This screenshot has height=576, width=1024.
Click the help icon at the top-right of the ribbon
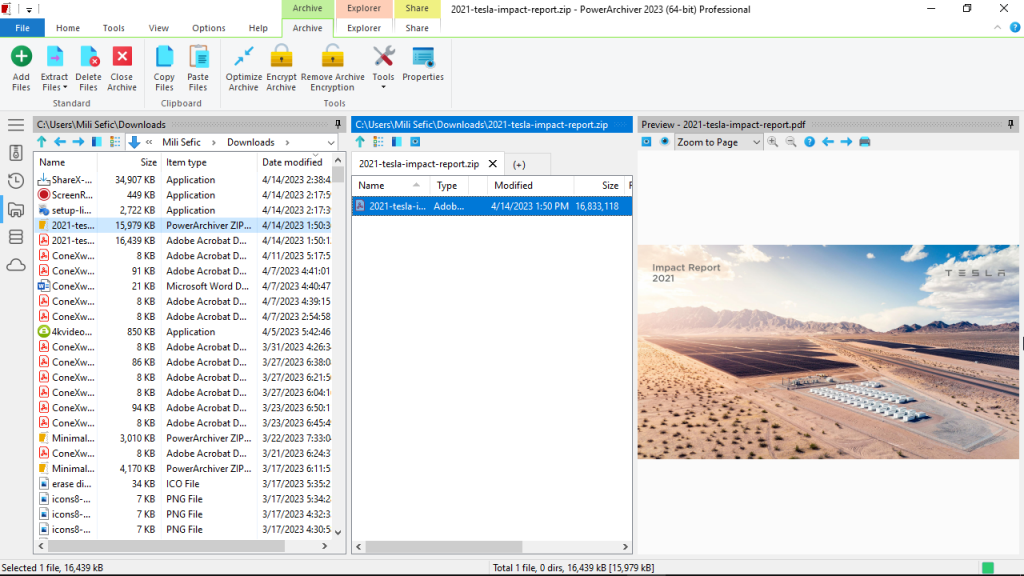click(1015, 27)
